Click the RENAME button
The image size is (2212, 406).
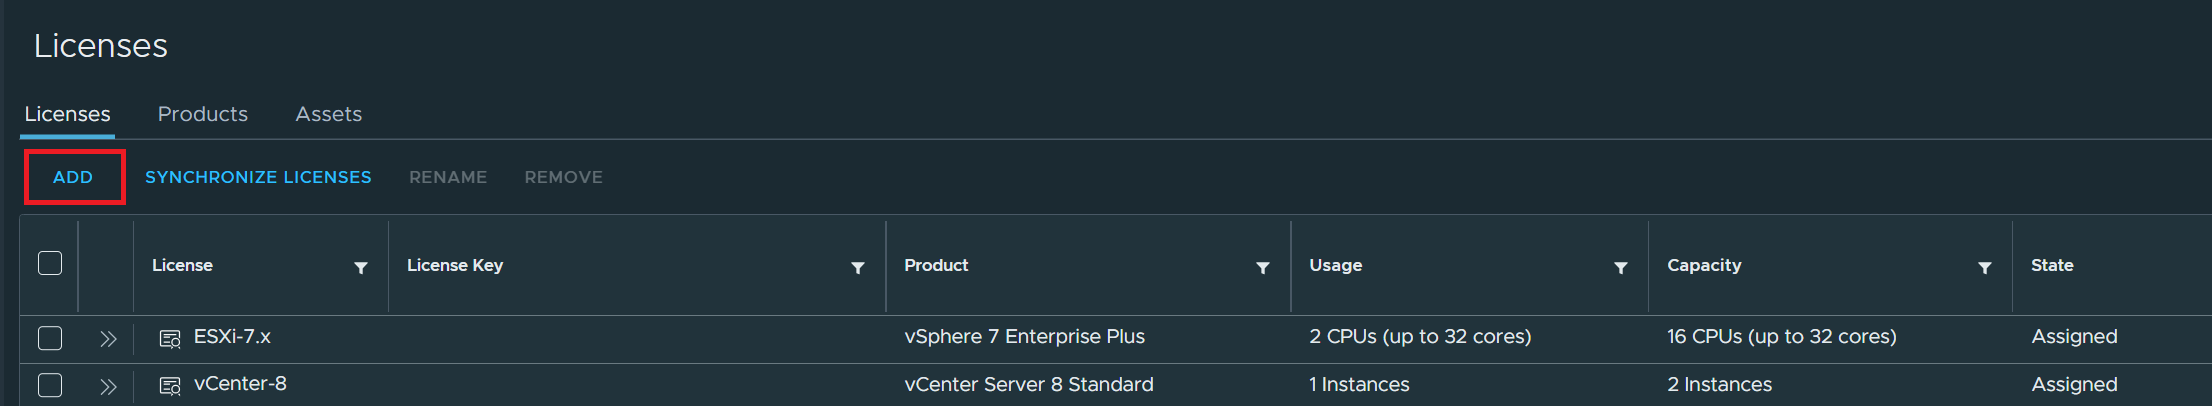pos(448,177)
